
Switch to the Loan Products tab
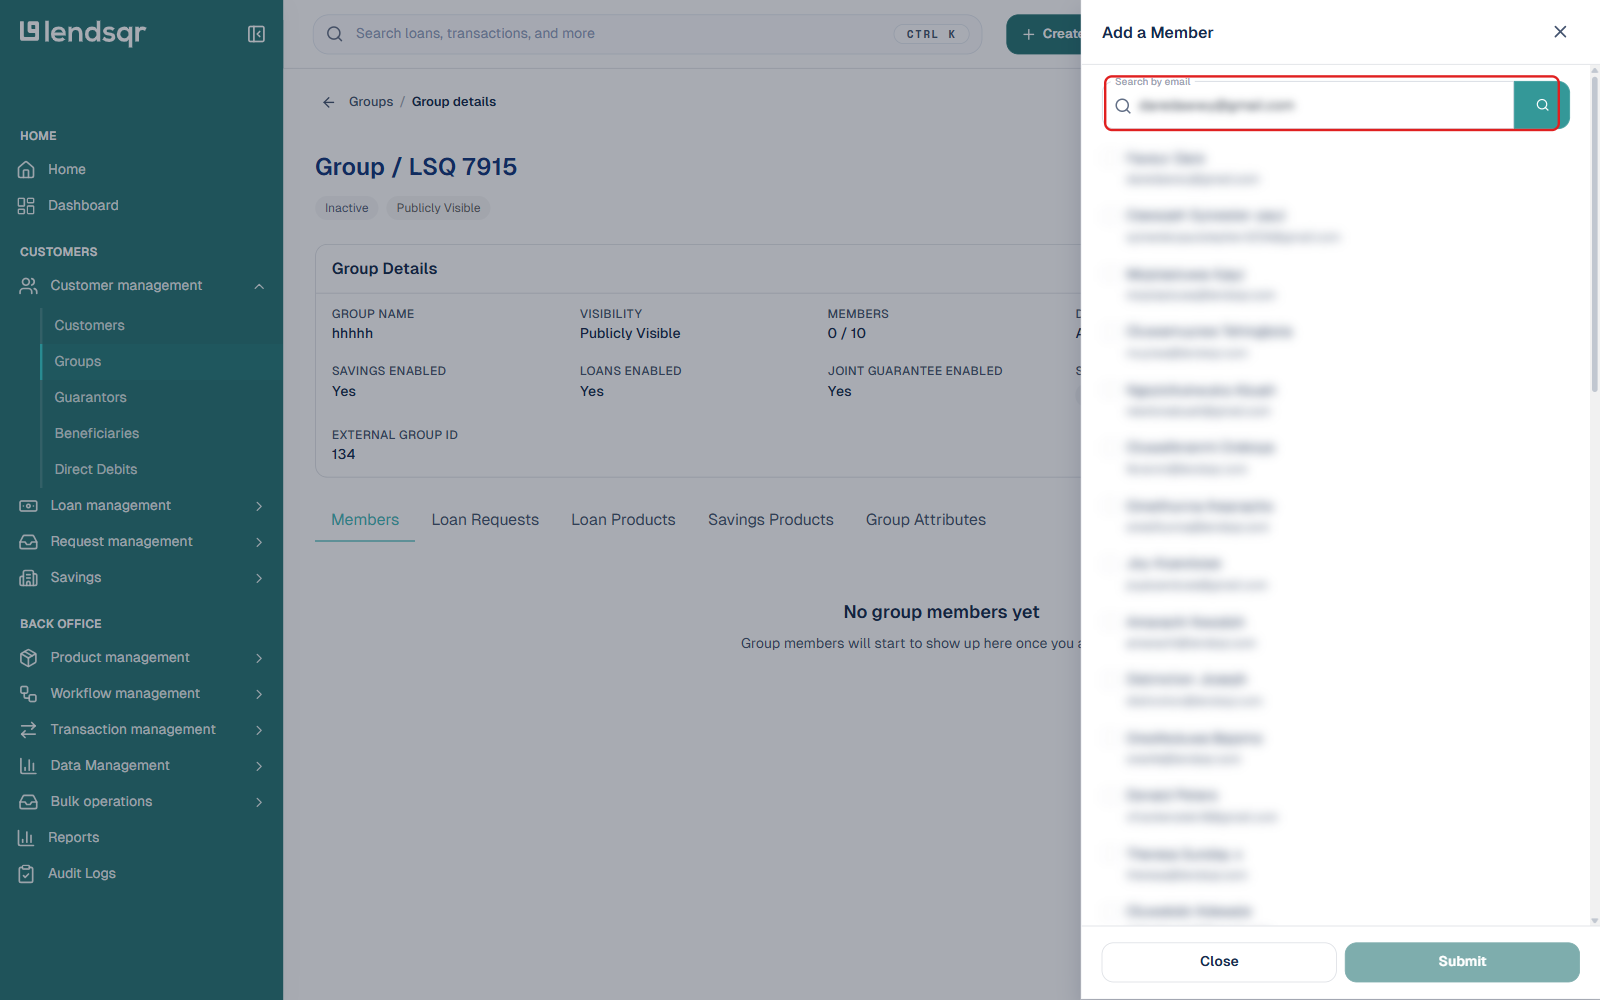(623, 520)
